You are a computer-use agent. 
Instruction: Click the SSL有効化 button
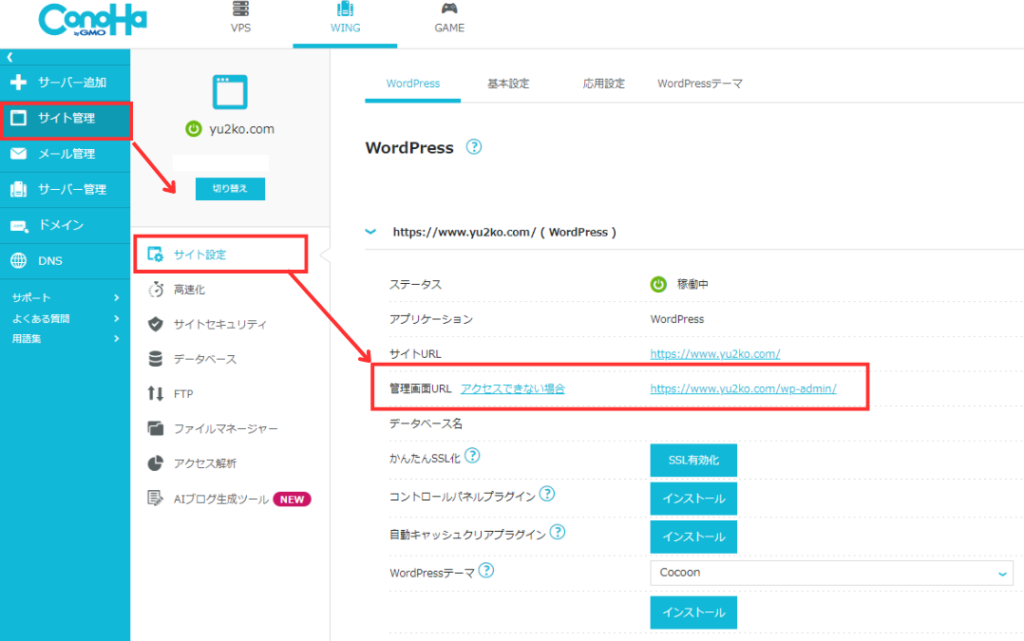coord(694,460)
